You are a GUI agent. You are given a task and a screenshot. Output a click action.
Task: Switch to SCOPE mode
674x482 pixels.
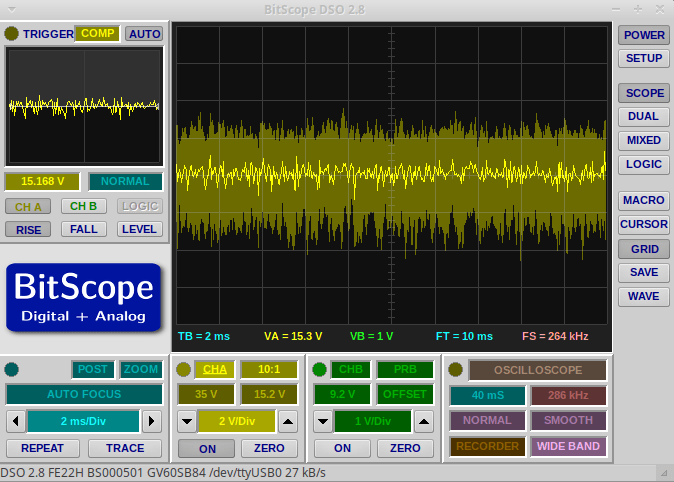644,93
